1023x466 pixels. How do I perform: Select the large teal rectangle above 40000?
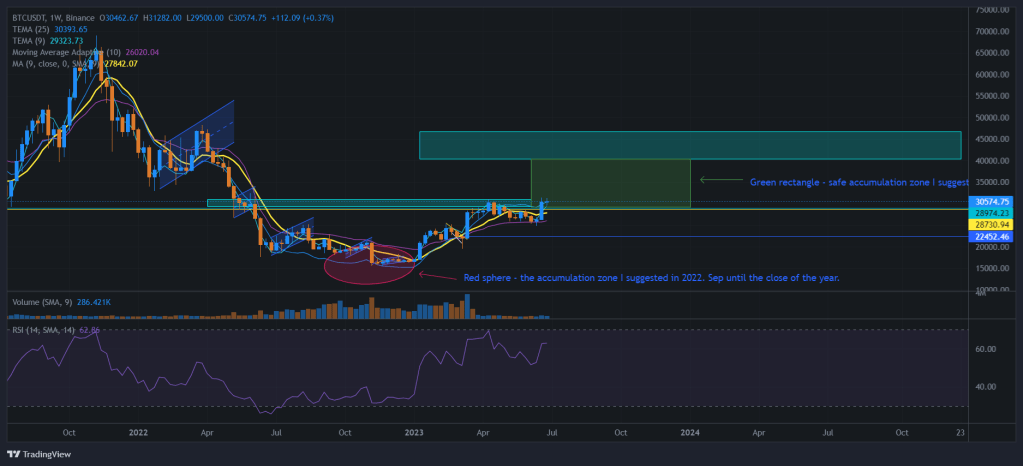690,145
